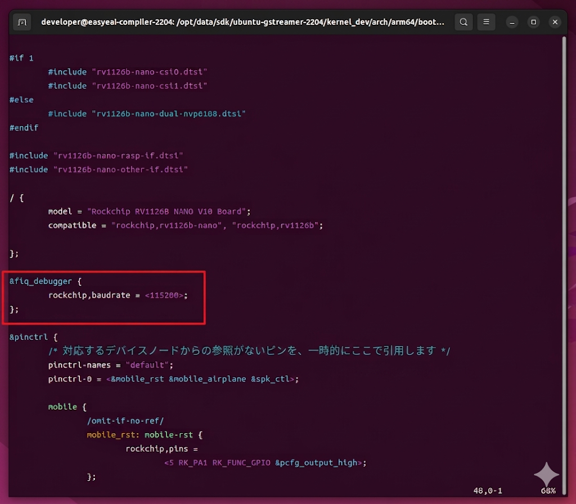
Task: Minimize the terminal window
Action: click(512, 22)
